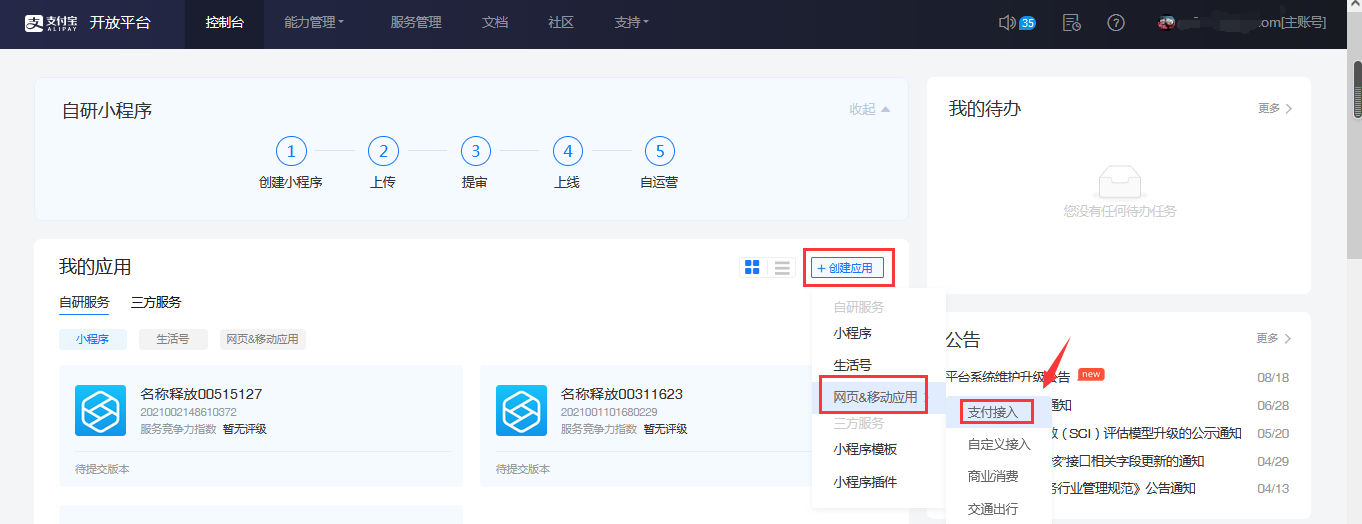Click the account avatar in header
This screenshot has height=524, width=1362.
click(1166, 23)
